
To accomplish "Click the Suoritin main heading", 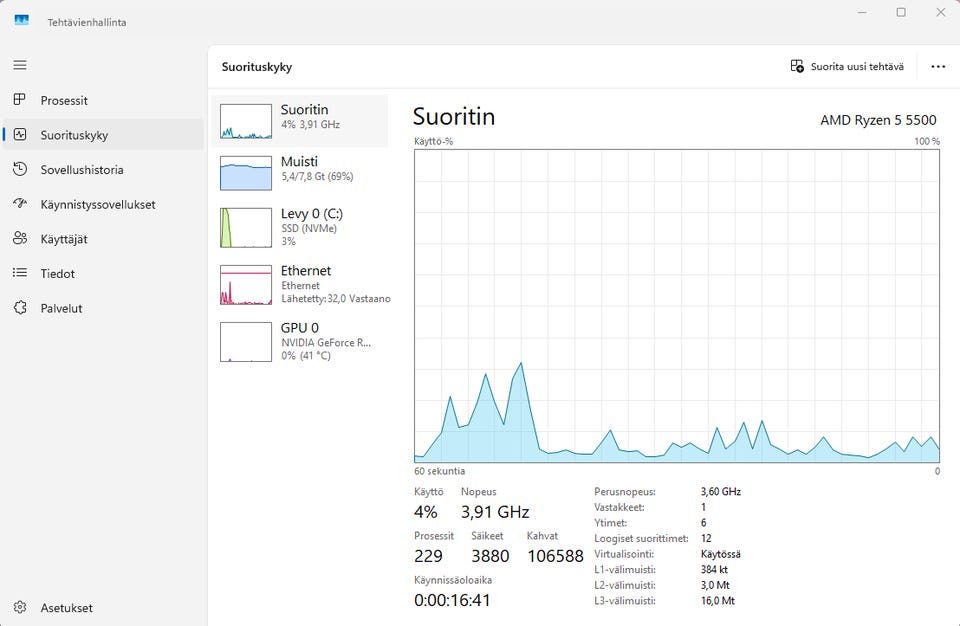I will [x=454, y=116].
